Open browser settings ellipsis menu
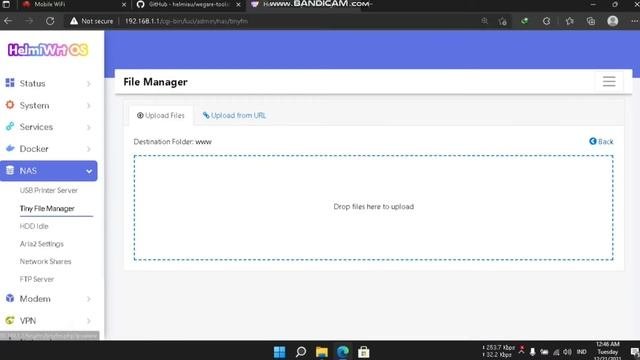 [x=634, y=21]
